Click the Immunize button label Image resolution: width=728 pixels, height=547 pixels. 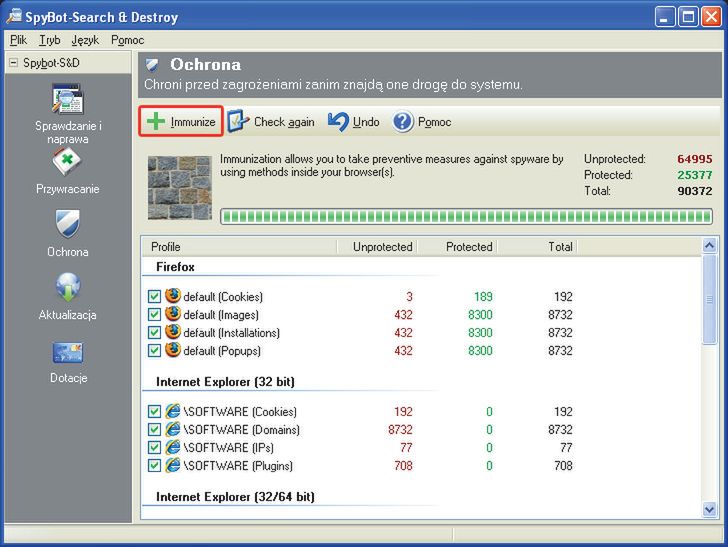pos(193,122)
